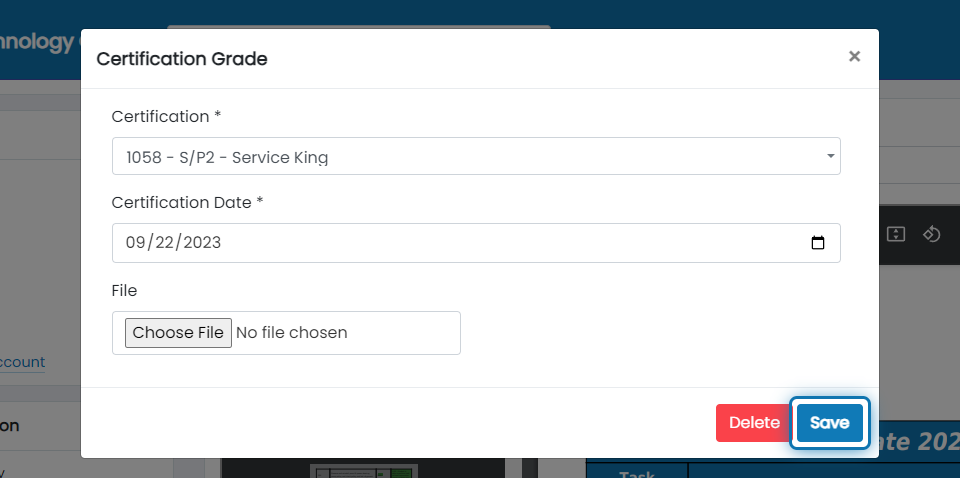This screenshot has height=478, width=960.
Task: Click the Choose File button
Action: pyautogui.click(x=178, y=333)
